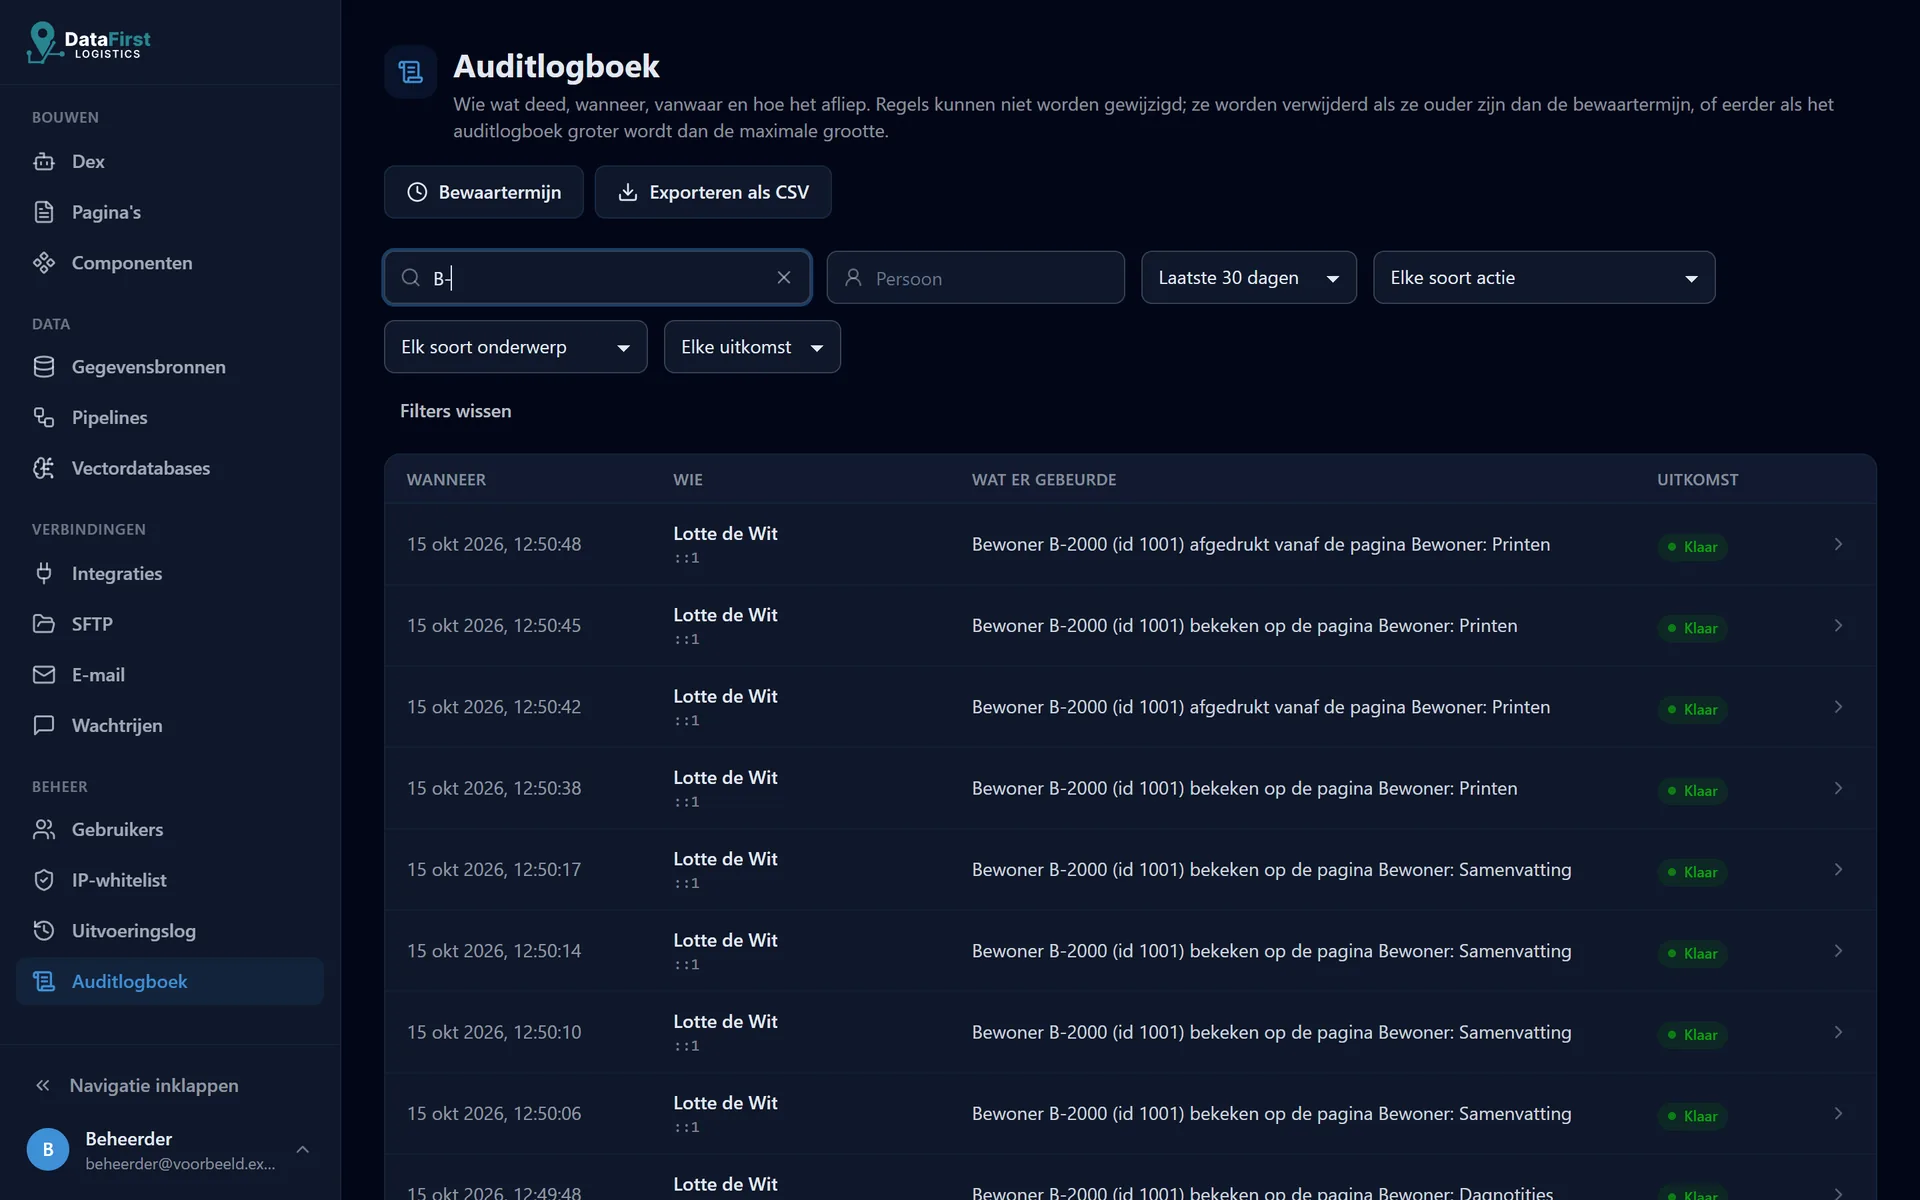
Task: Open E-mail settings
Action: click(170, 675)
